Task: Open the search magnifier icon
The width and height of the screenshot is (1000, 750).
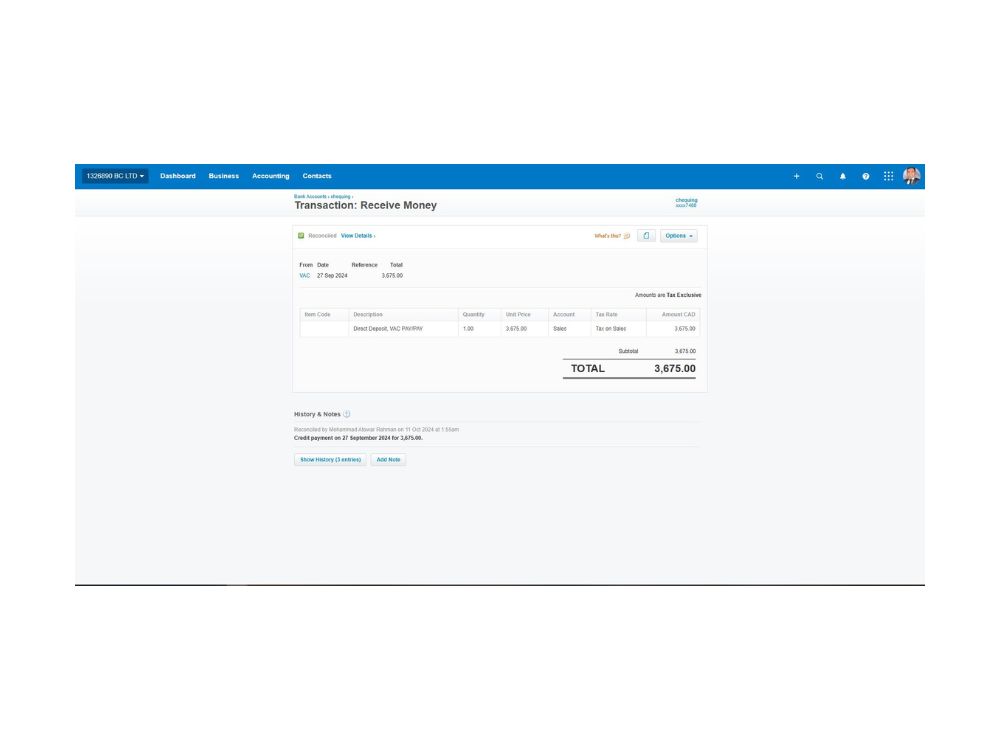Action: [820, 176]
